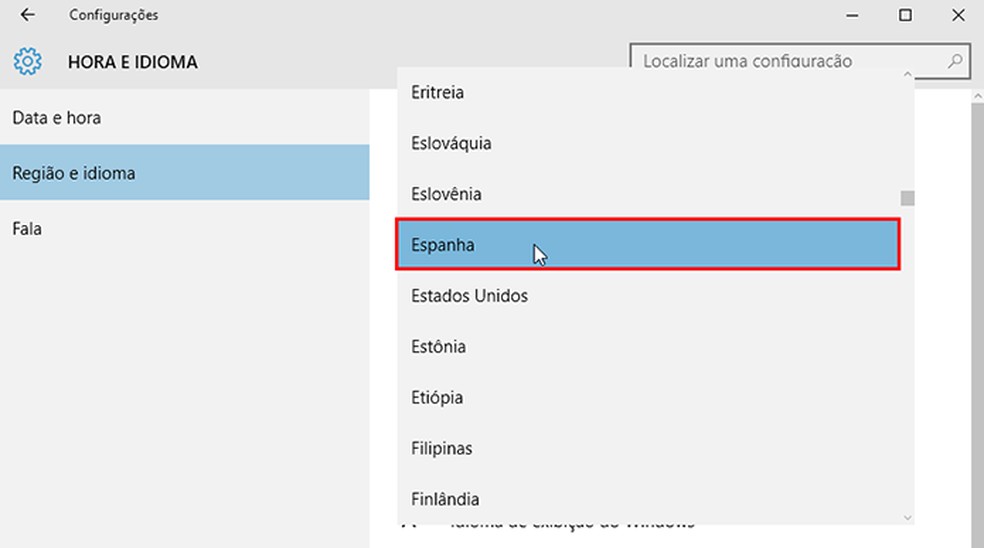The height and width of the screenshot is (548, 984).
Task: Select Eslováquia in the list
Action: click(452, 143)
